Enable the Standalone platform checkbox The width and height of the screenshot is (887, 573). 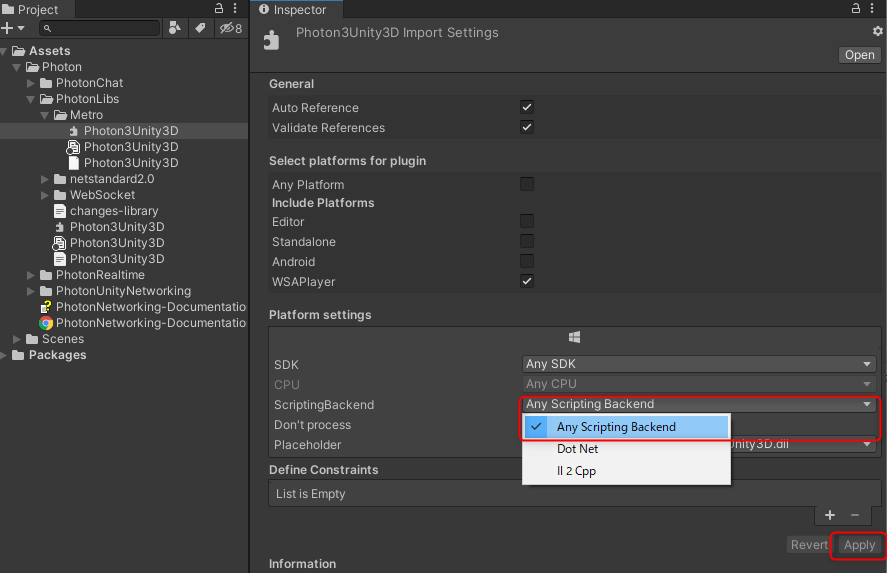tap(527, 241)
